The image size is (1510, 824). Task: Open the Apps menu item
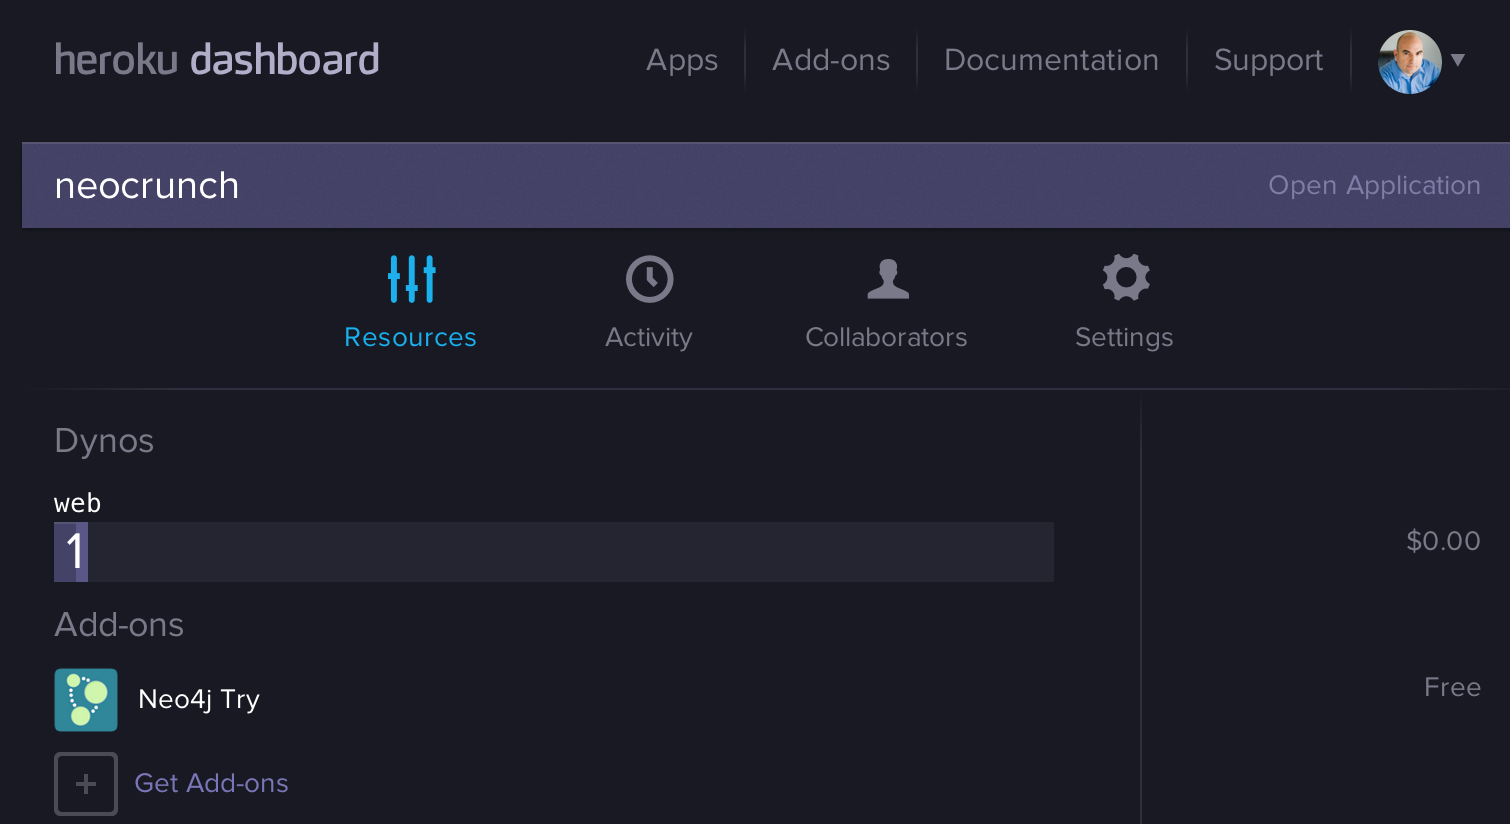(682, 60)
